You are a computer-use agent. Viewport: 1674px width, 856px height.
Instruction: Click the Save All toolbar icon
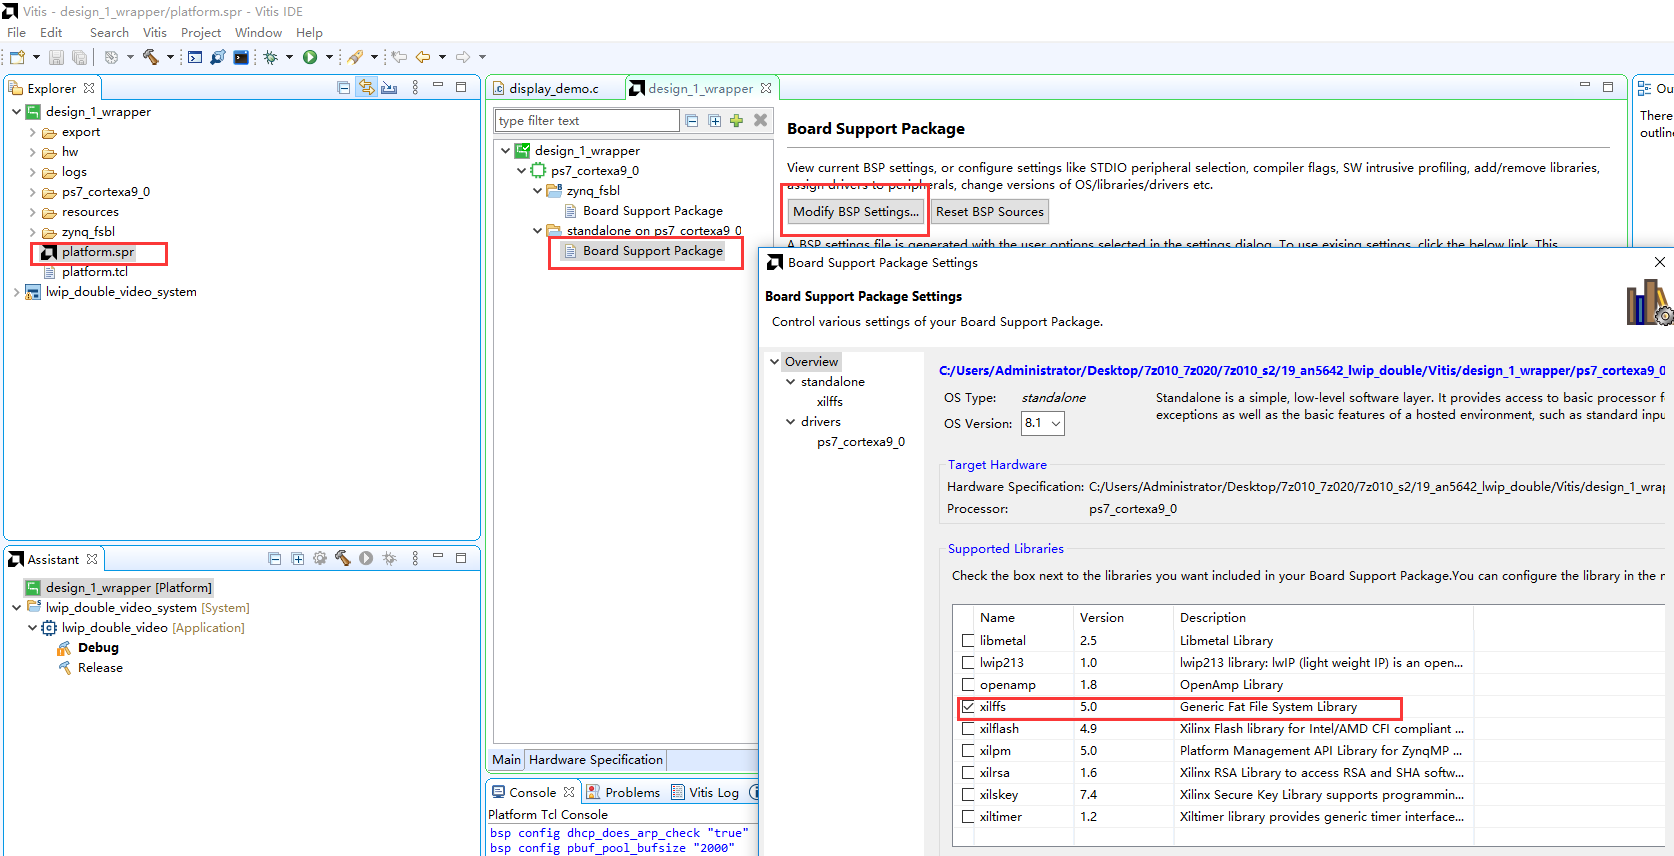click(79, 57)
